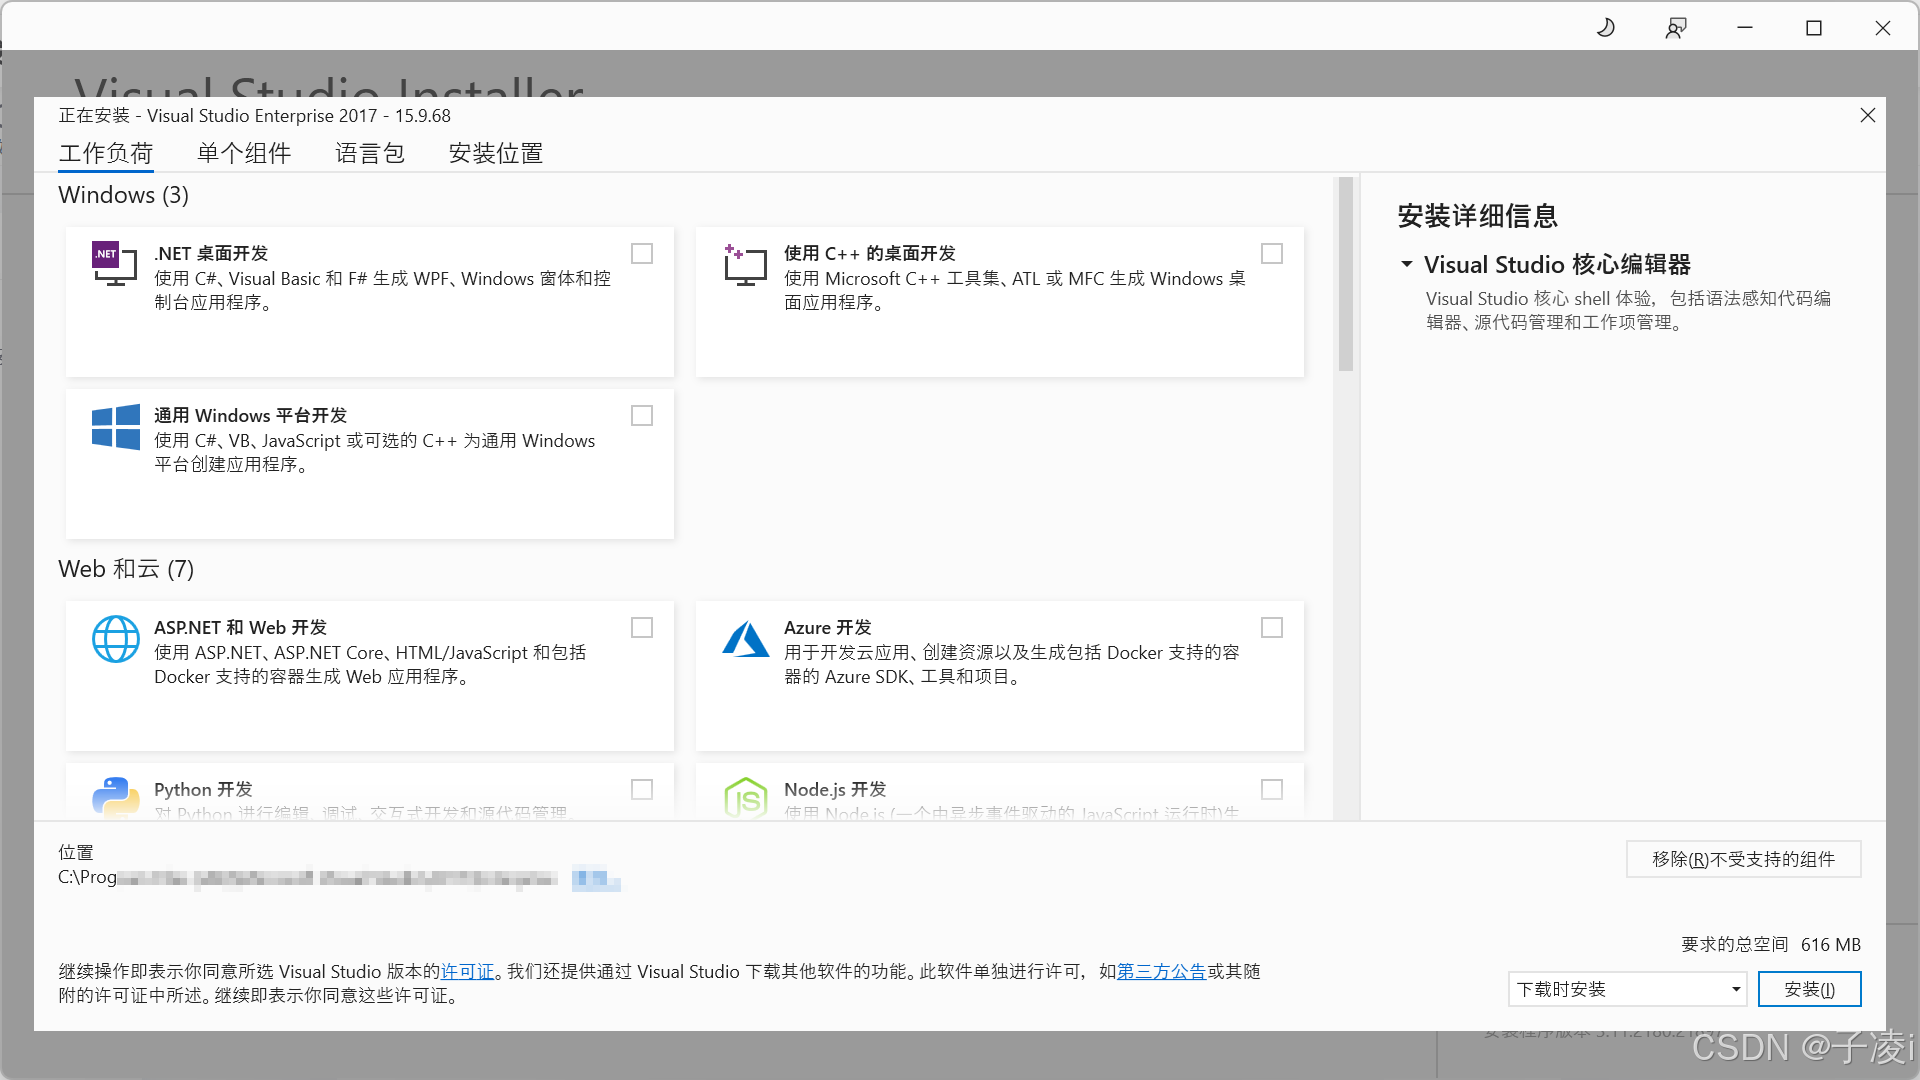Open the 下载时安装 dropdown

(1627, 989)
